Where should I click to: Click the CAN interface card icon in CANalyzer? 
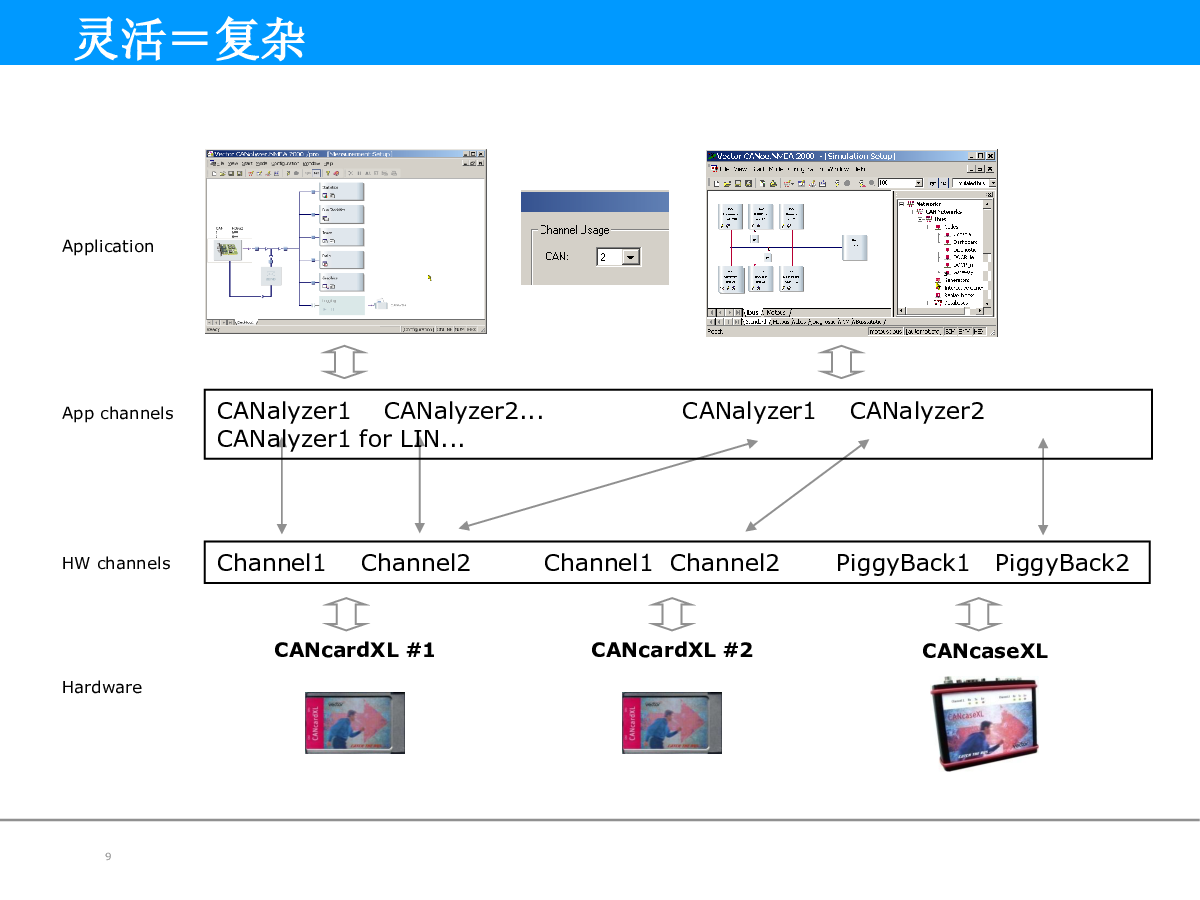[228, 250]
